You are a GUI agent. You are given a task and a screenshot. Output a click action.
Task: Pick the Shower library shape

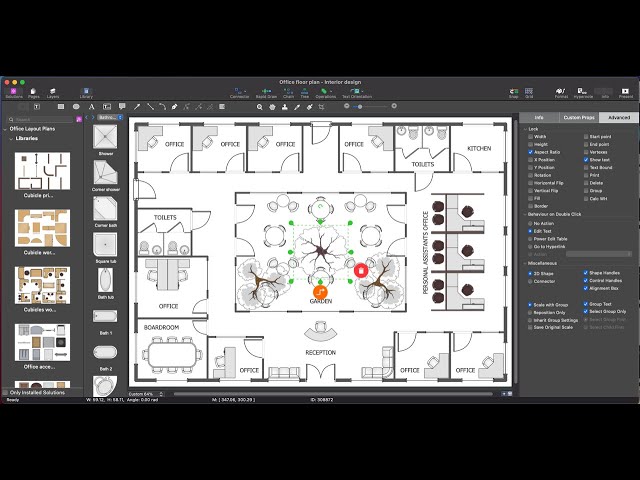105,137
